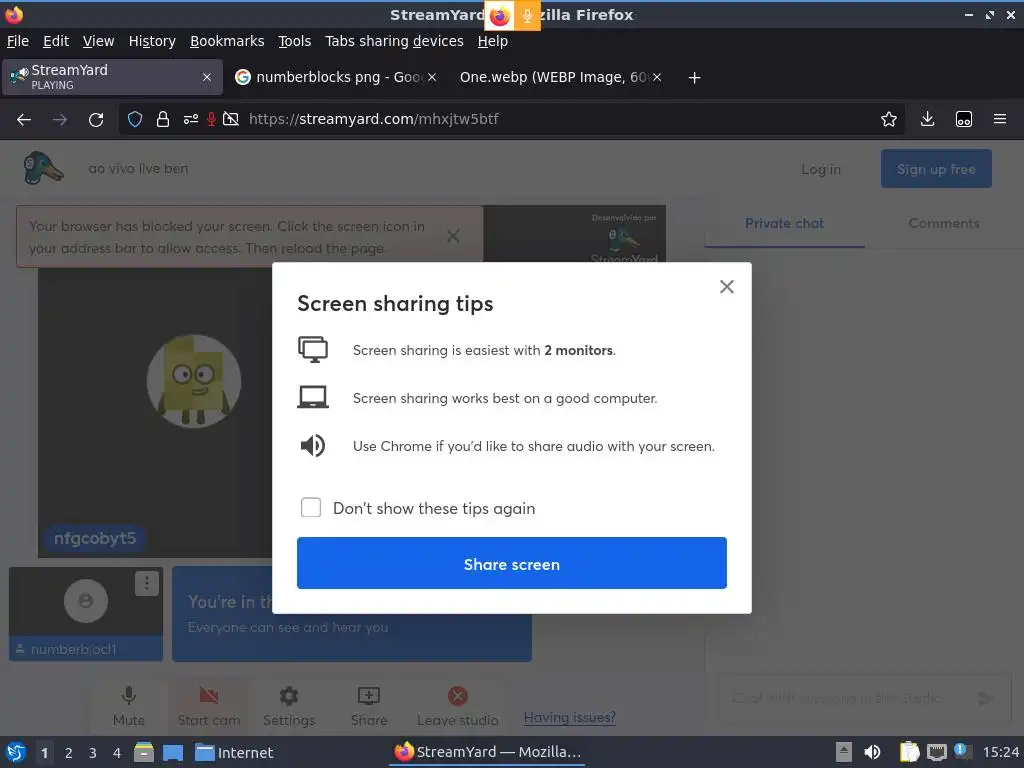Click the red microphone sharing indicator
The width and height of the screenshot is (1024, 768).
[211, 120]
